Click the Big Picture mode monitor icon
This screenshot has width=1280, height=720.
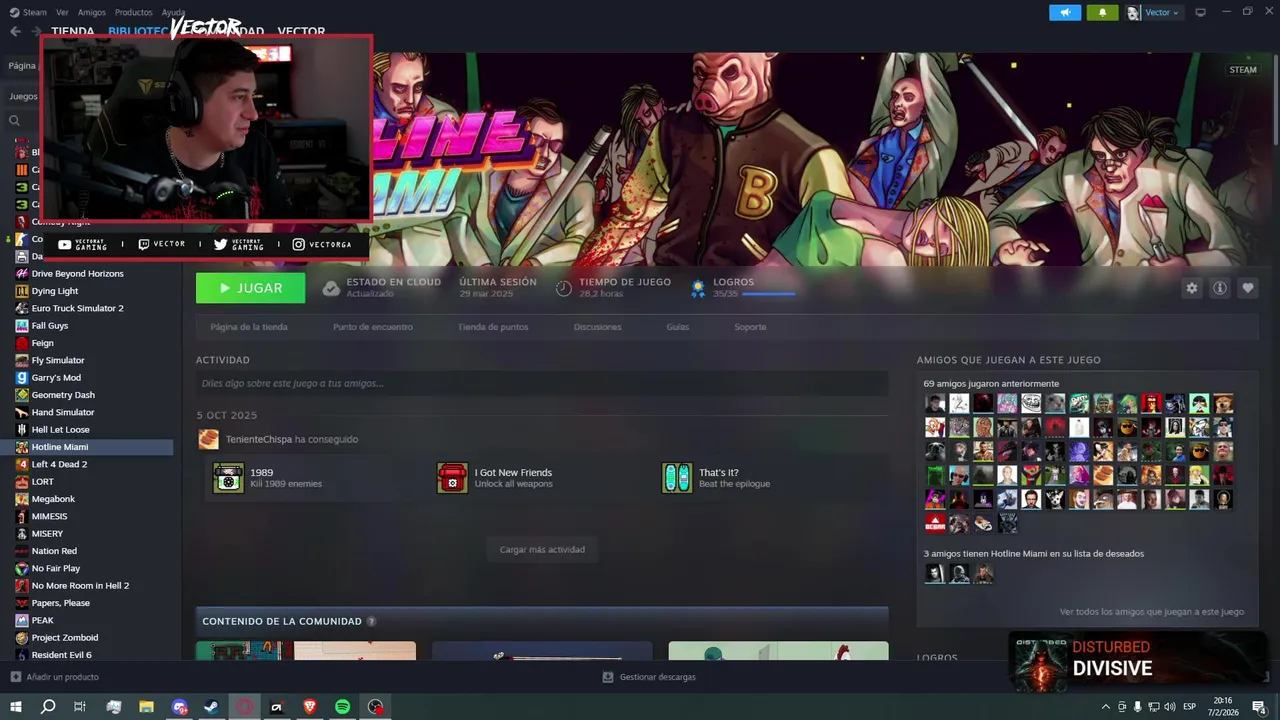tap(1200, 12)
